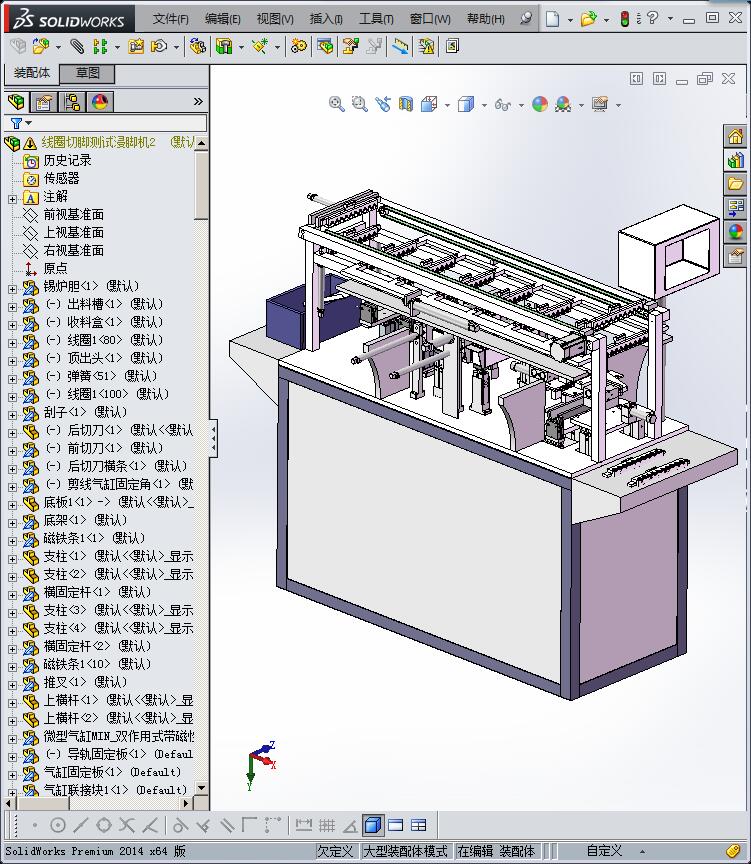Click the rebuild traffic light icon
751x864 pixels.
click(x=624, y=19)
